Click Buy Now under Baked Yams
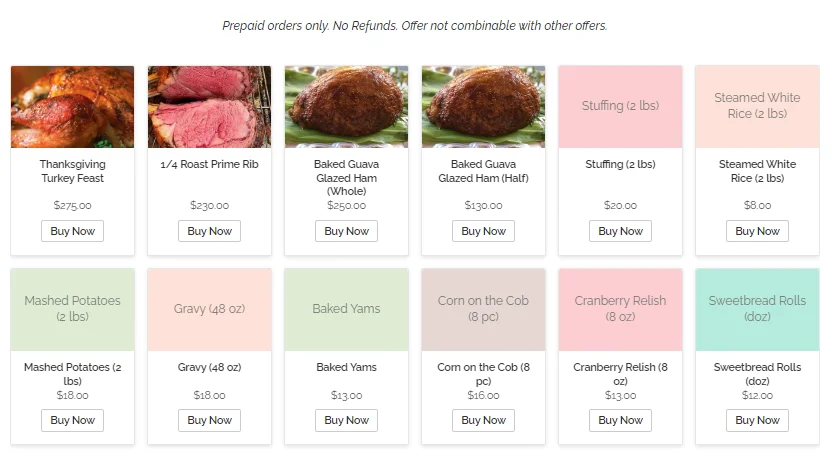 346,421
